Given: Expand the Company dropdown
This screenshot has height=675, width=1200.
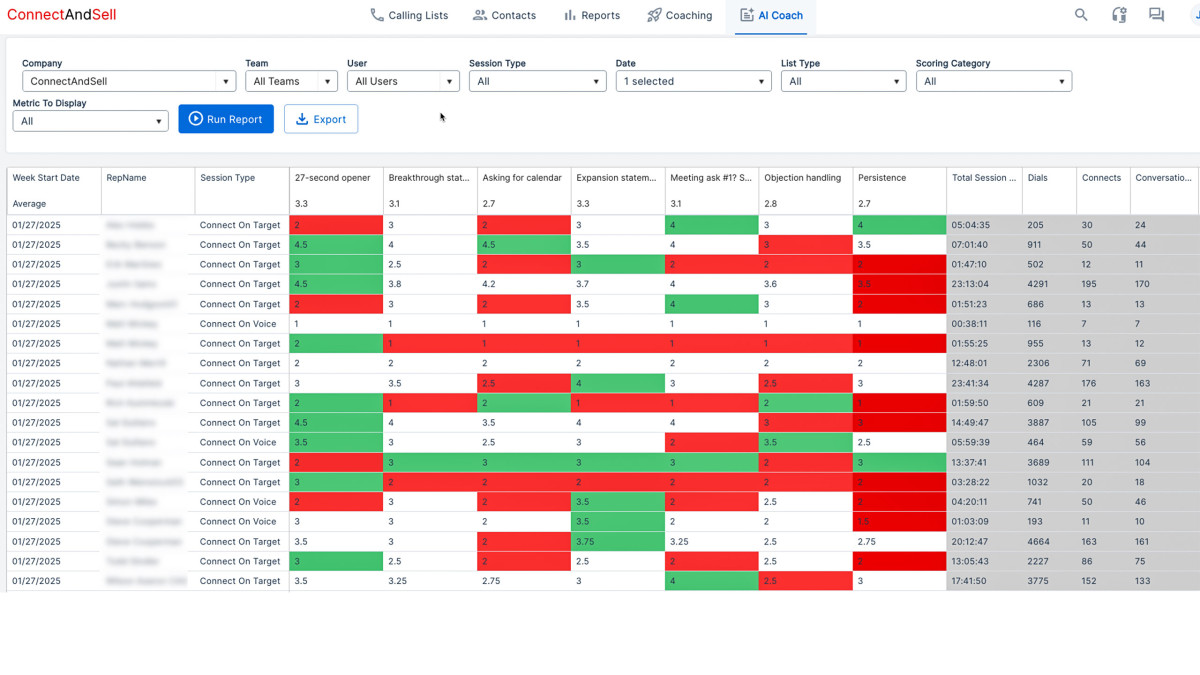Looking at the screenshot, I should (128, 81).
